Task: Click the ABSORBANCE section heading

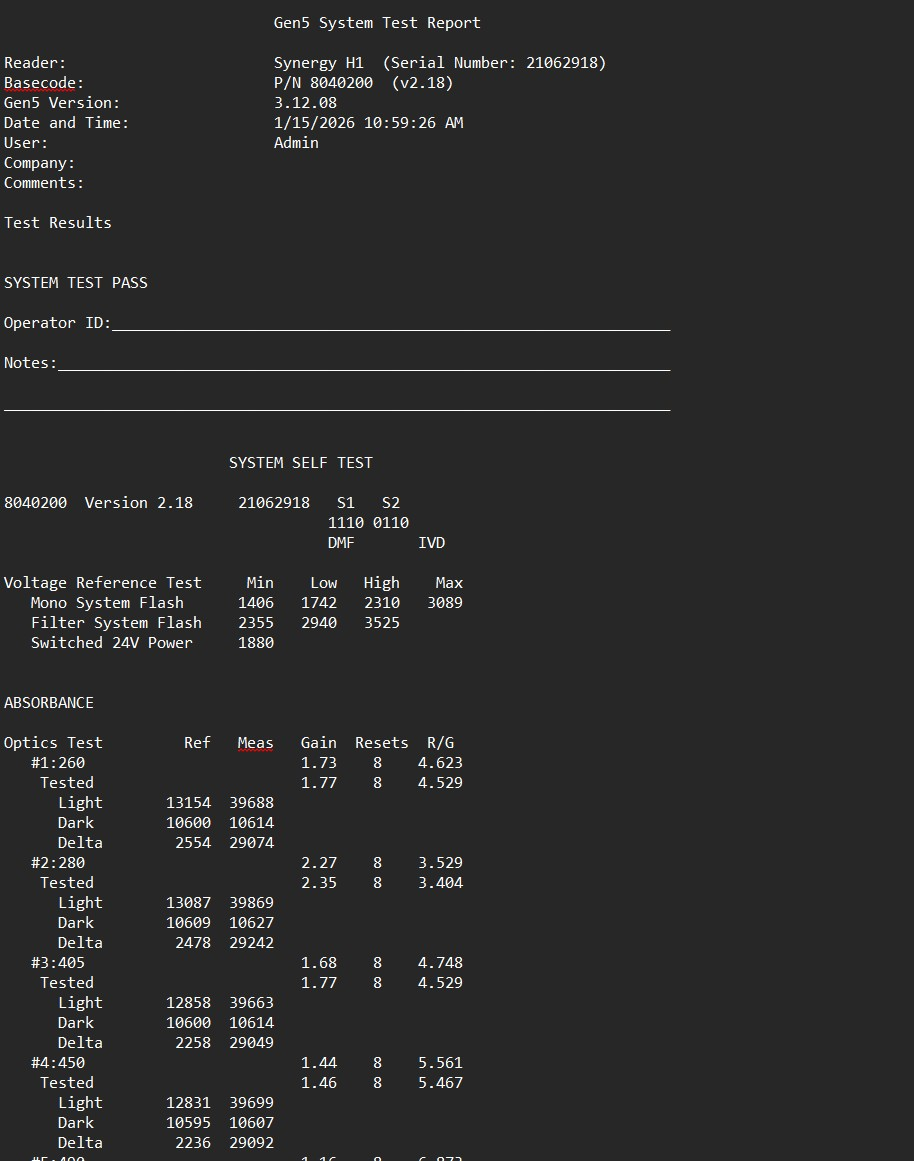Action: [49, 703]
